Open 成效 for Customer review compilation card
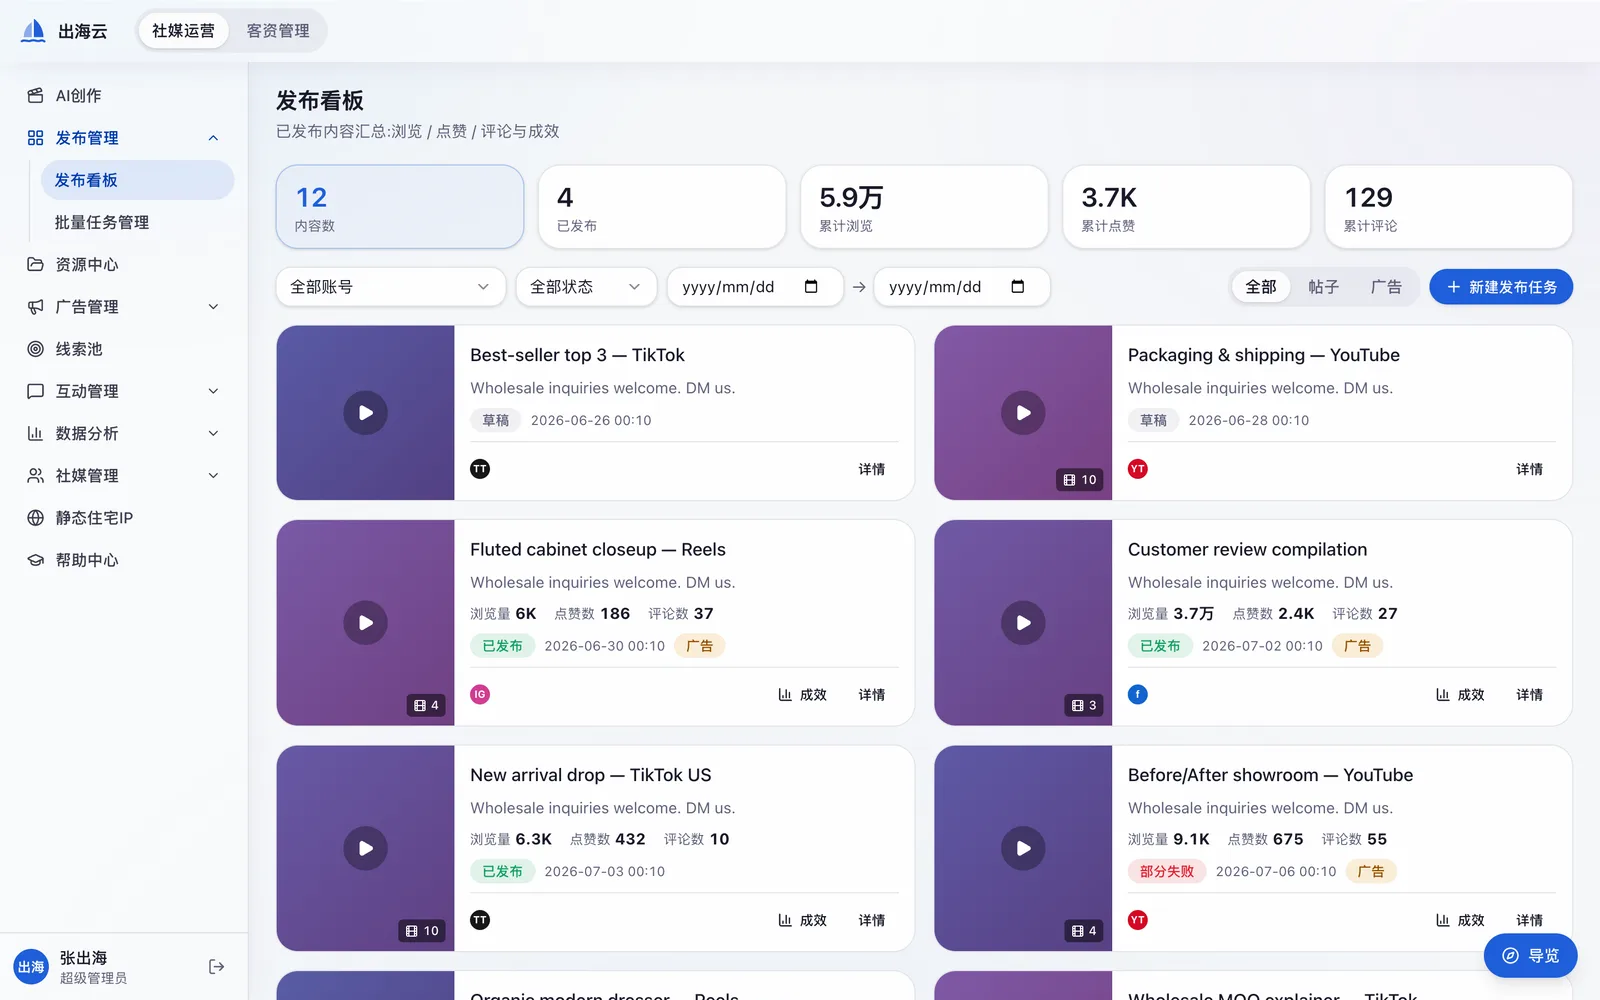 1461,695
